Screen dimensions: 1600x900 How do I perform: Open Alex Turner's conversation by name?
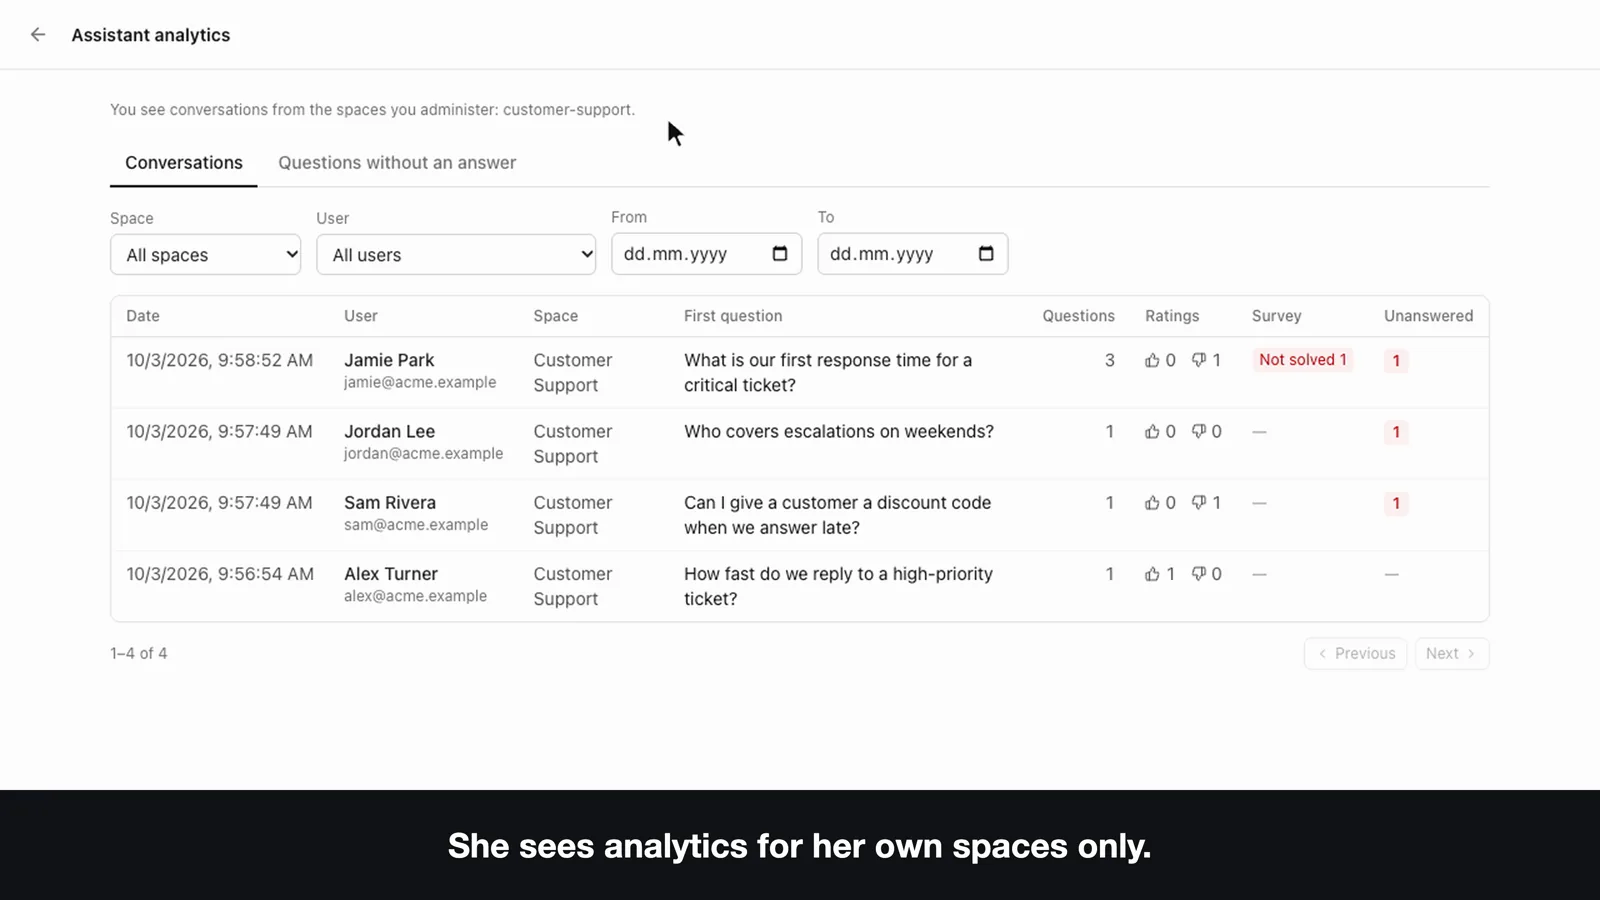[x=391, y=574]
